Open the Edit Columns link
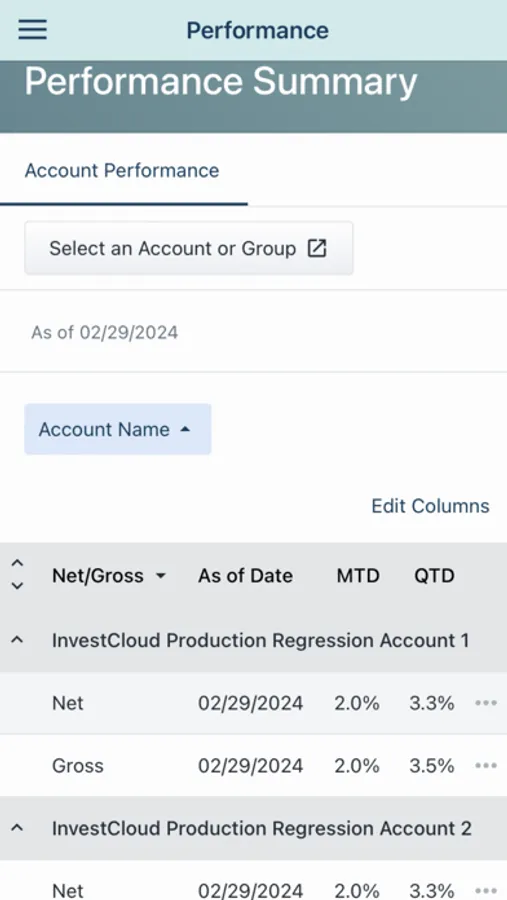 click(430, 506)
